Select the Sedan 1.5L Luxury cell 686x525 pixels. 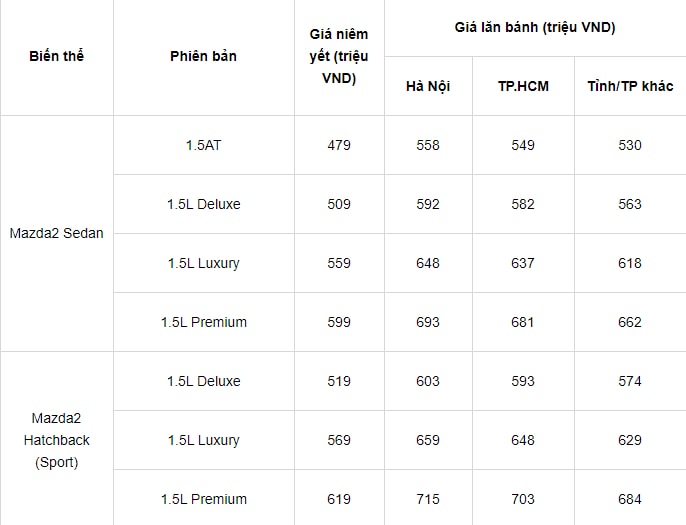203,263
